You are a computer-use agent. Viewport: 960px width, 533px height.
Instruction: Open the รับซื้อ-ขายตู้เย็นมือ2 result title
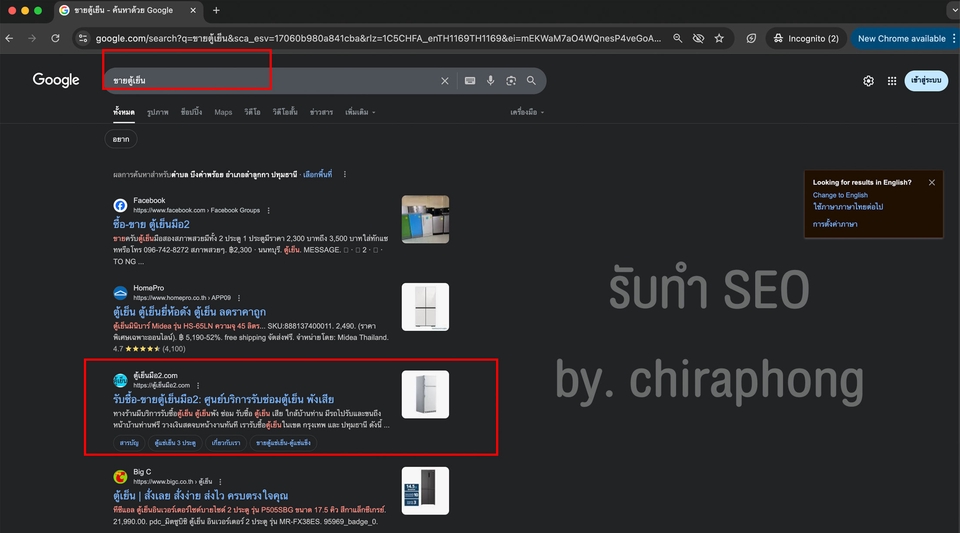click(x=223, y=399)
